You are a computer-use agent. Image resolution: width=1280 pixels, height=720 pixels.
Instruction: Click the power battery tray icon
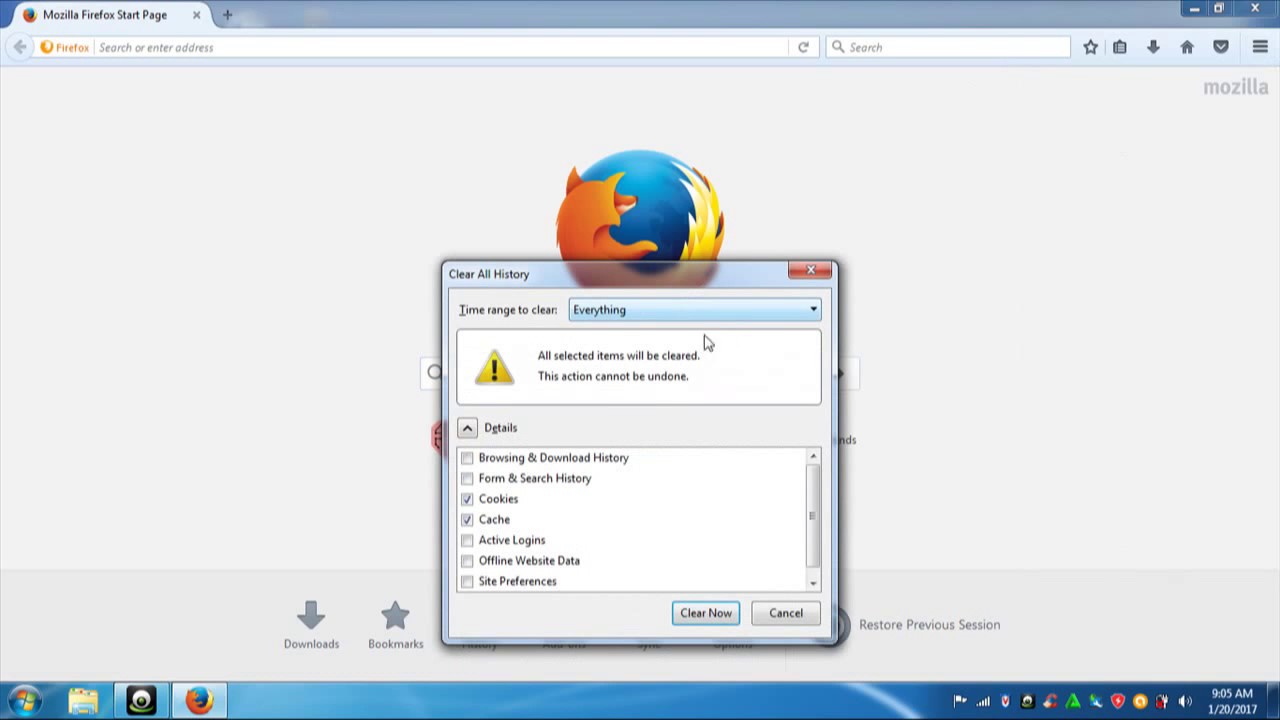[1163, 701]
